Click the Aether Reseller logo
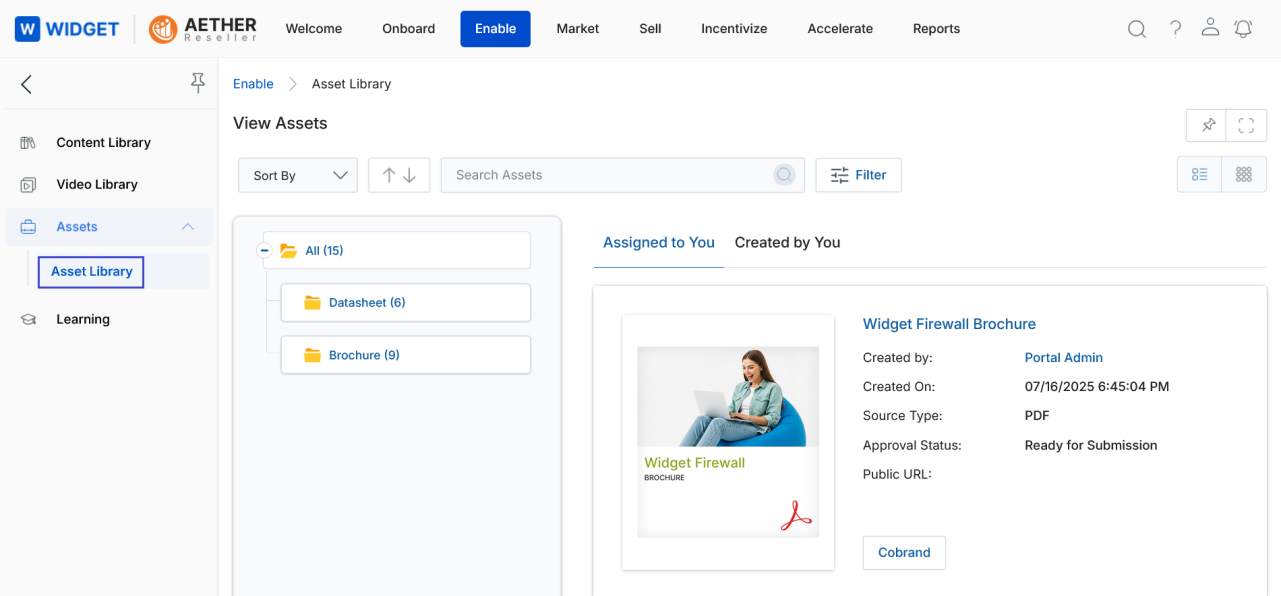1281x596 pixels. (203, 29)
